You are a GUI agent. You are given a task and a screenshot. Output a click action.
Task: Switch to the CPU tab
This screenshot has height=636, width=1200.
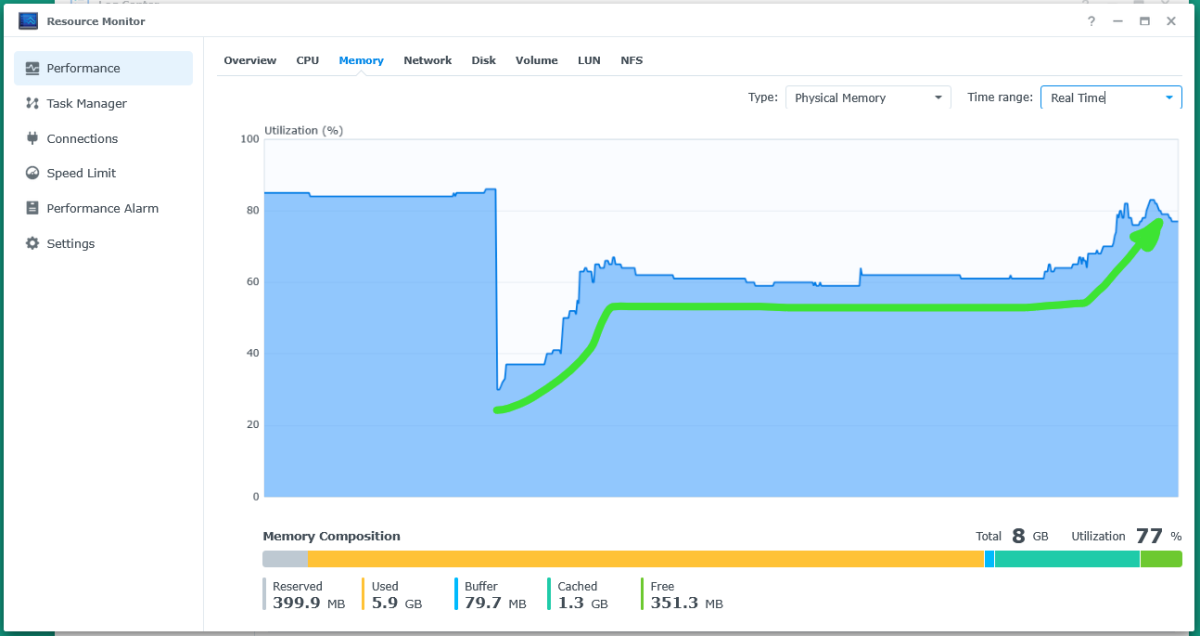pyautogui.click(x=307, y=61)
